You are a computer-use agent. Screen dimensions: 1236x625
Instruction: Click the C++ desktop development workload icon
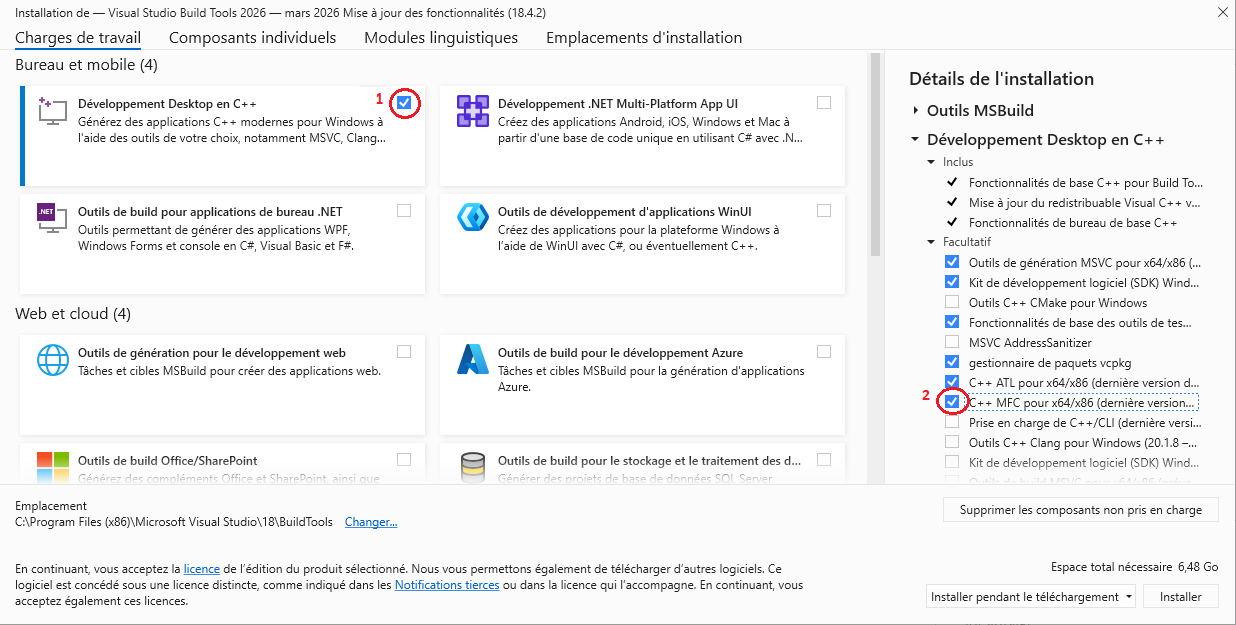click(52, 110)
